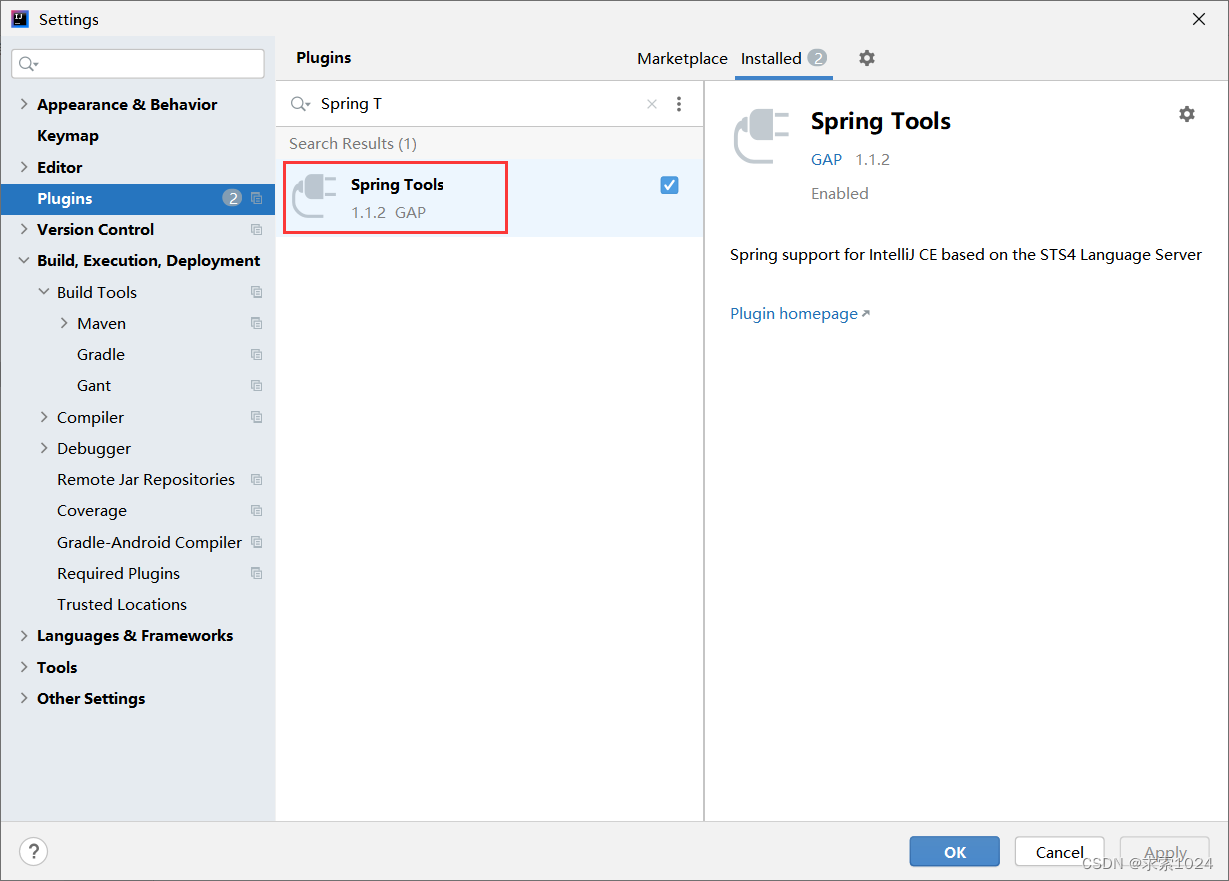Click project-level icon beside Coverage
The height and width of the screenshot is (881, 1229).
pyautogui.click(x=257, y=511)
